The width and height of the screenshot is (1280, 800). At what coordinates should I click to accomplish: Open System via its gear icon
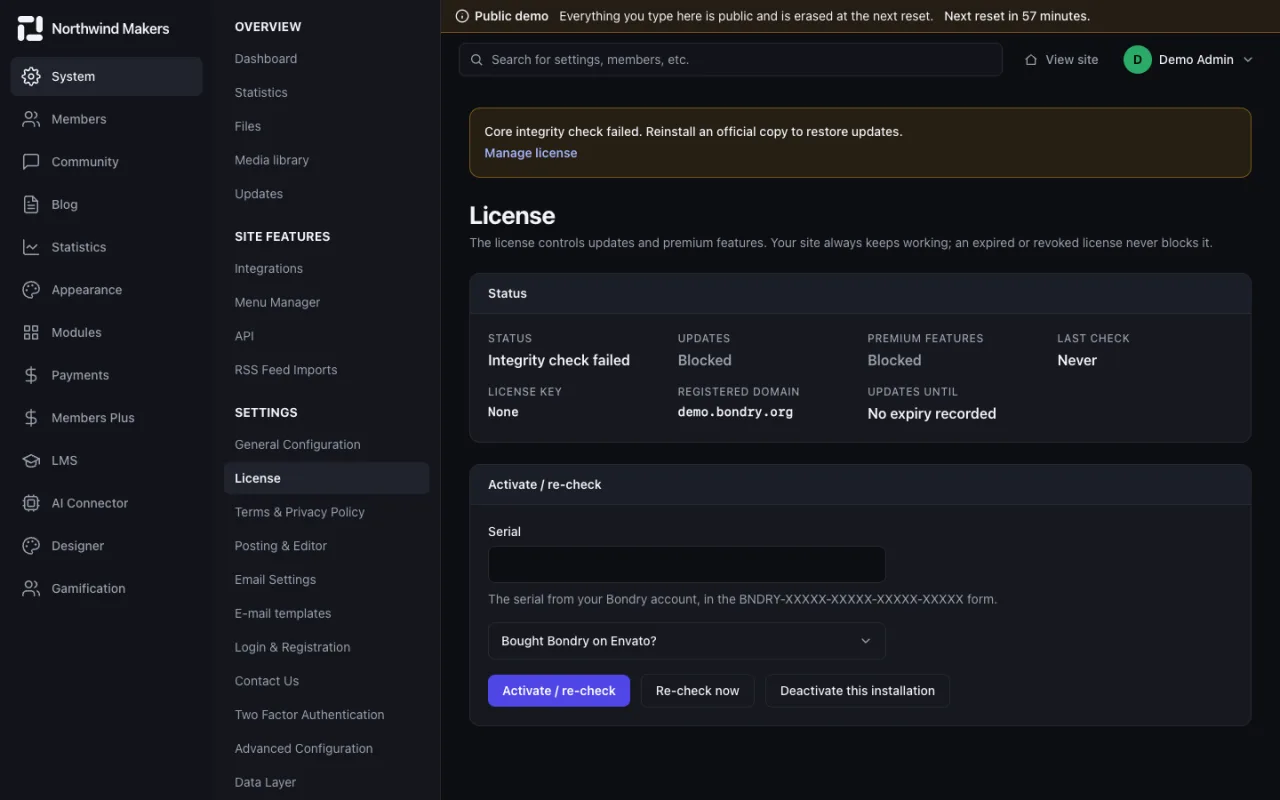click(x=31, y=76)
